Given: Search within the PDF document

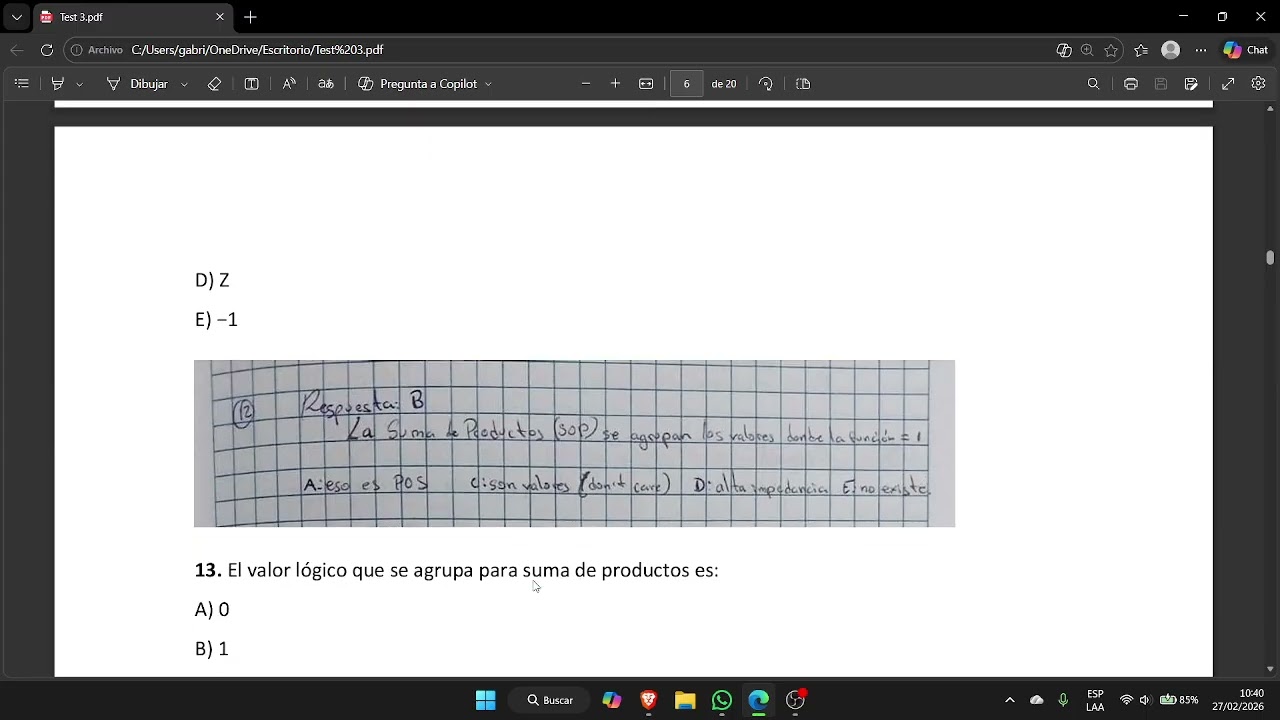Looking at the screenshot, I should (x=1094, y=84).
